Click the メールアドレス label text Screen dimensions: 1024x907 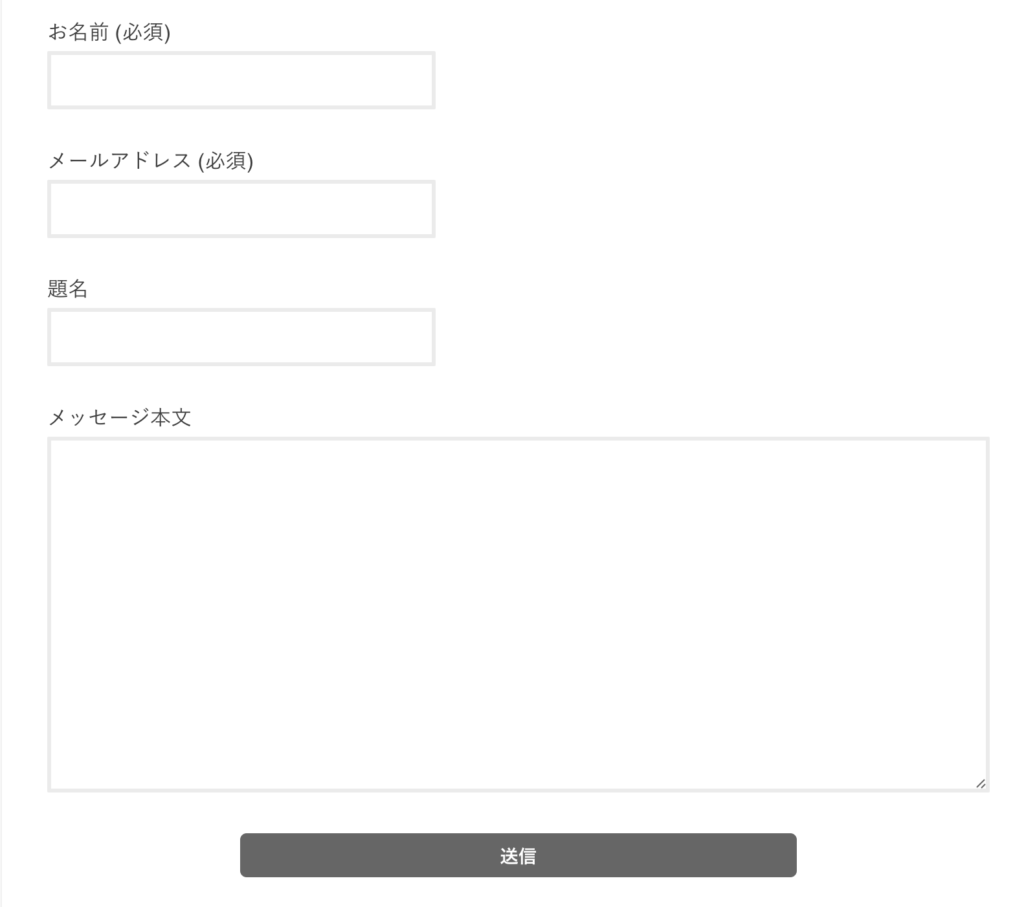(x=120, y=161)
